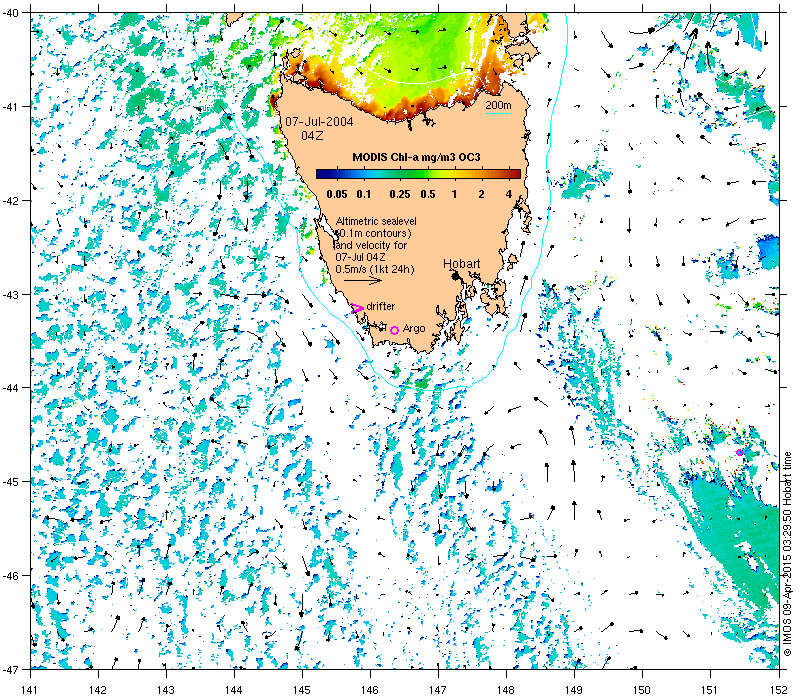This screenshot has width=800, height=700.
Task: Click the Hobart city marker dot
Action: point(456,276)
